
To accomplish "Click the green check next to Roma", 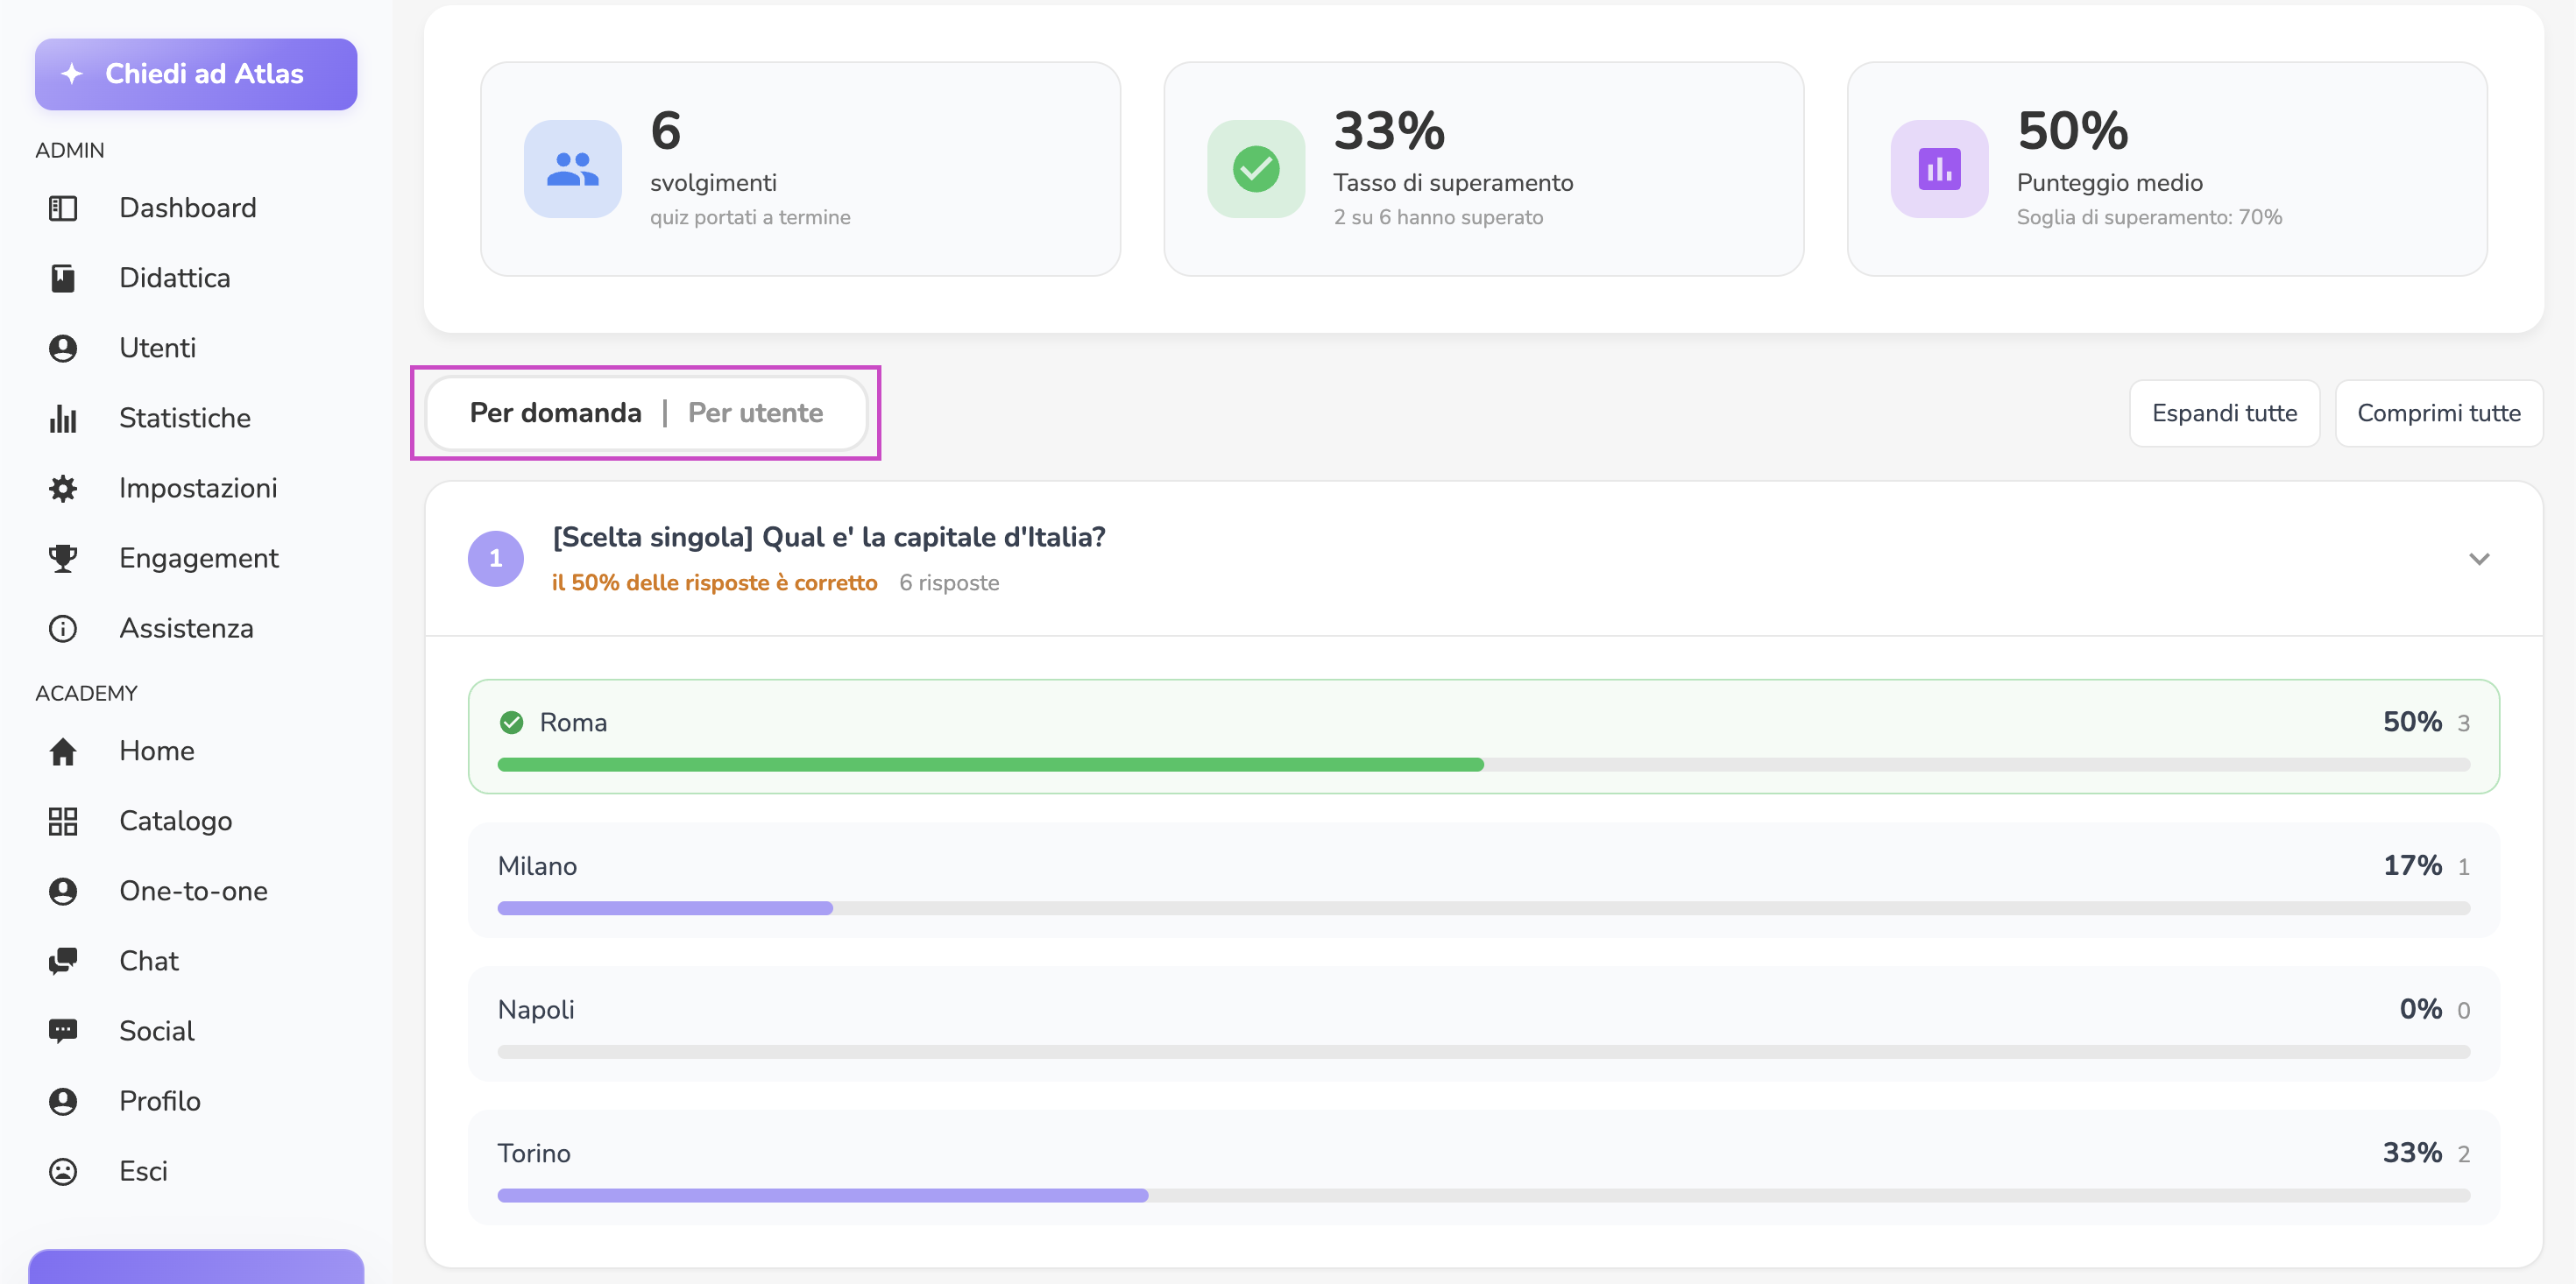I will (x=511, y=722).
